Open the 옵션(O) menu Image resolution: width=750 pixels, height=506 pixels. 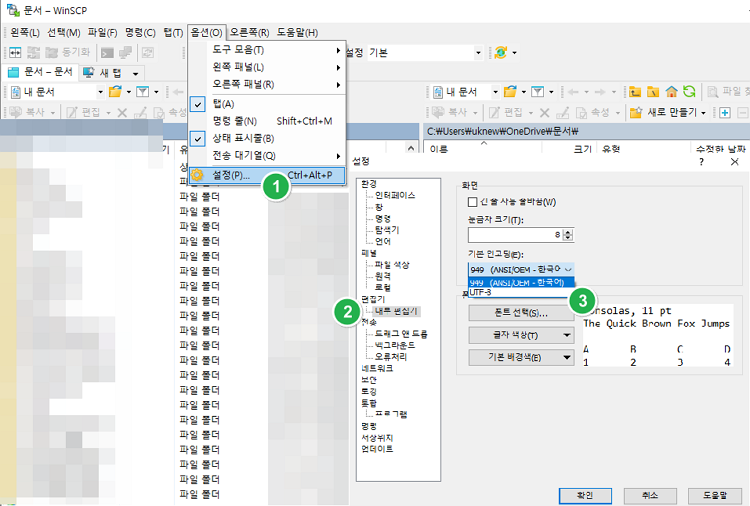click(206, 33)
